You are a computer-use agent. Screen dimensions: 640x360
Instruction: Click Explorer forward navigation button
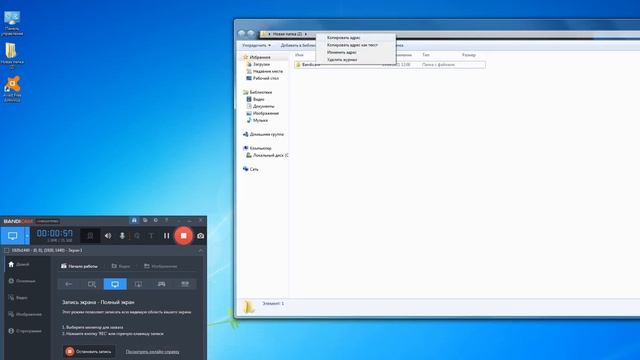pyautogui.click(x=251, y=34)
